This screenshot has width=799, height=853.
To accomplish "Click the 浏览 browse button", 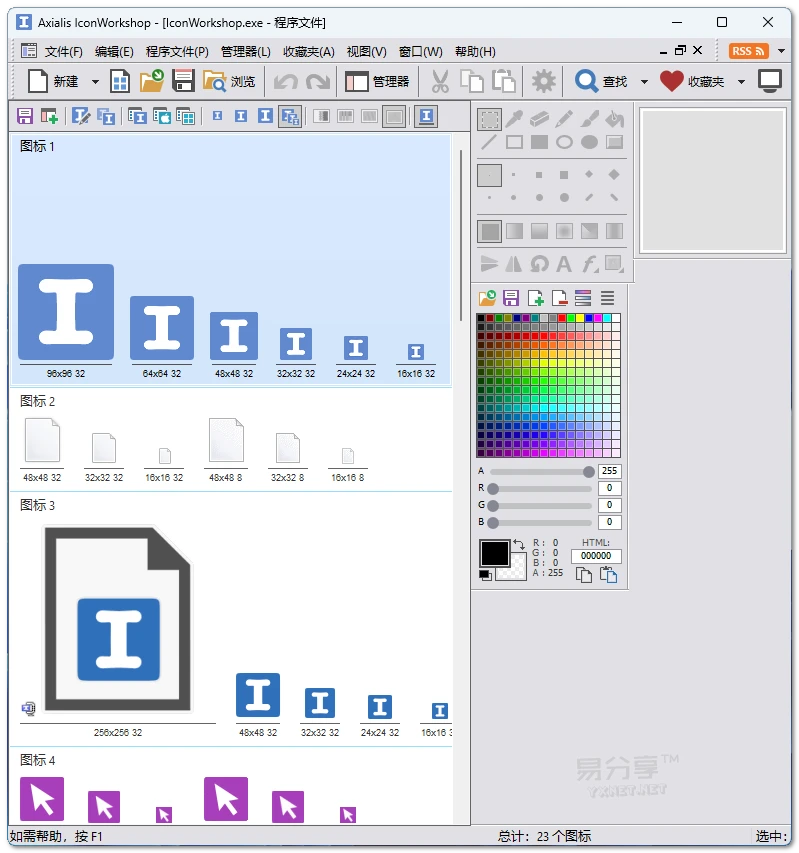I will (x=229, y=82).
